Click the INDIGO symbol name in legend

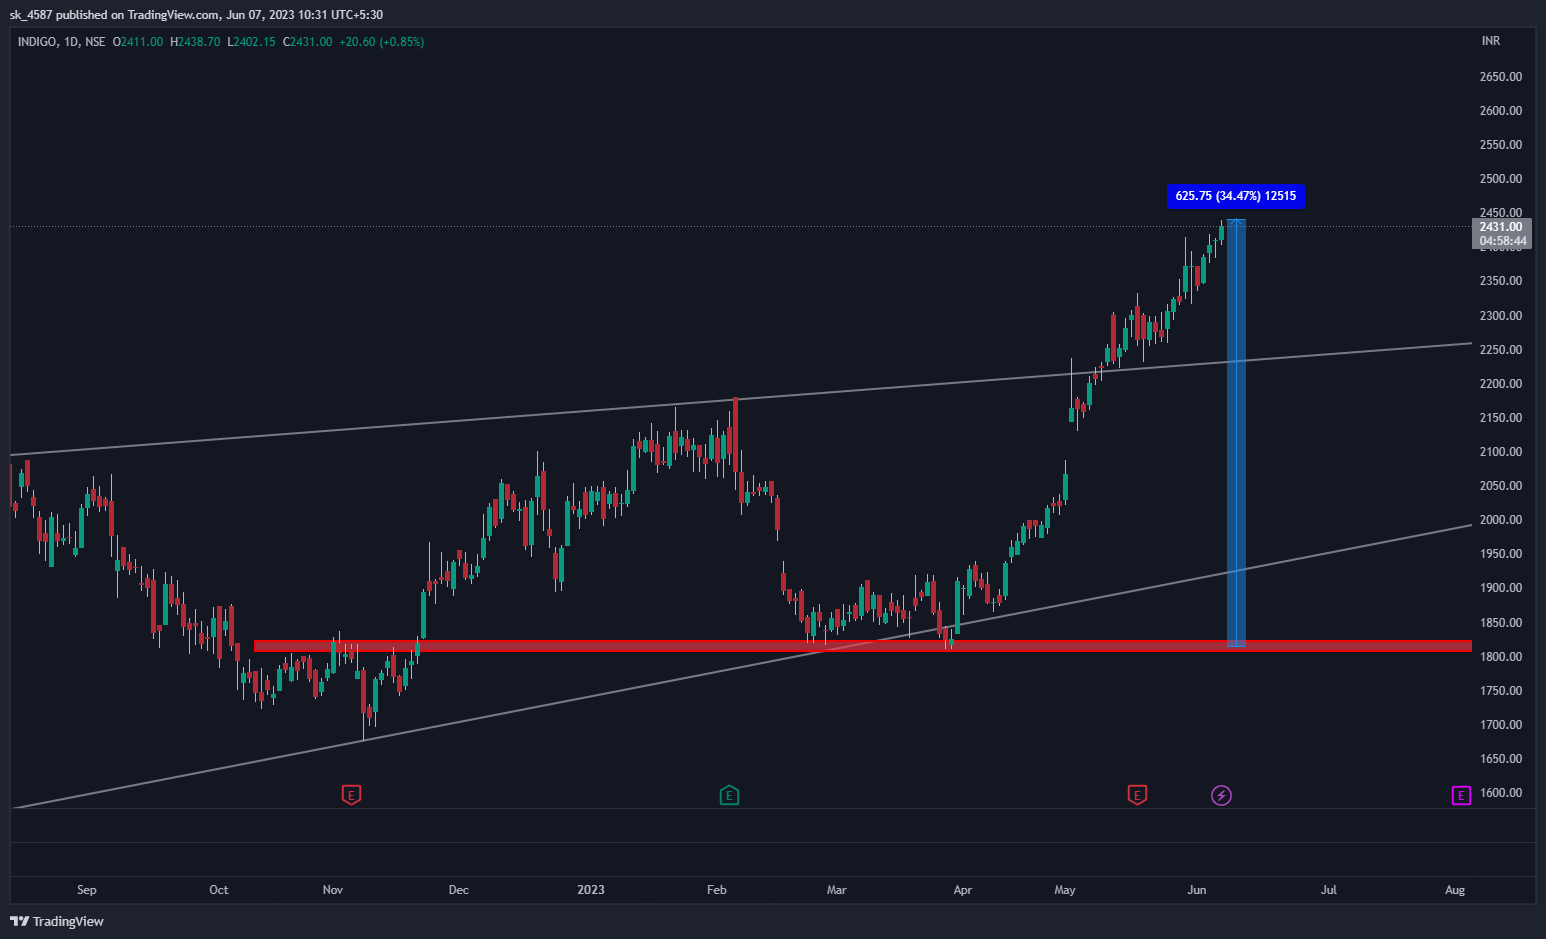tap(37, 42)
